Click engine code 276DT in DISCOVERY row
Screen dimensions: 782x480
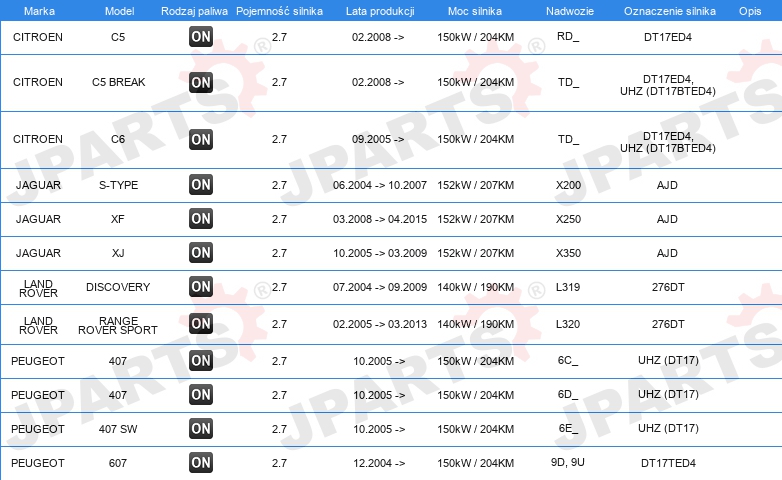[x=668, y=287]
